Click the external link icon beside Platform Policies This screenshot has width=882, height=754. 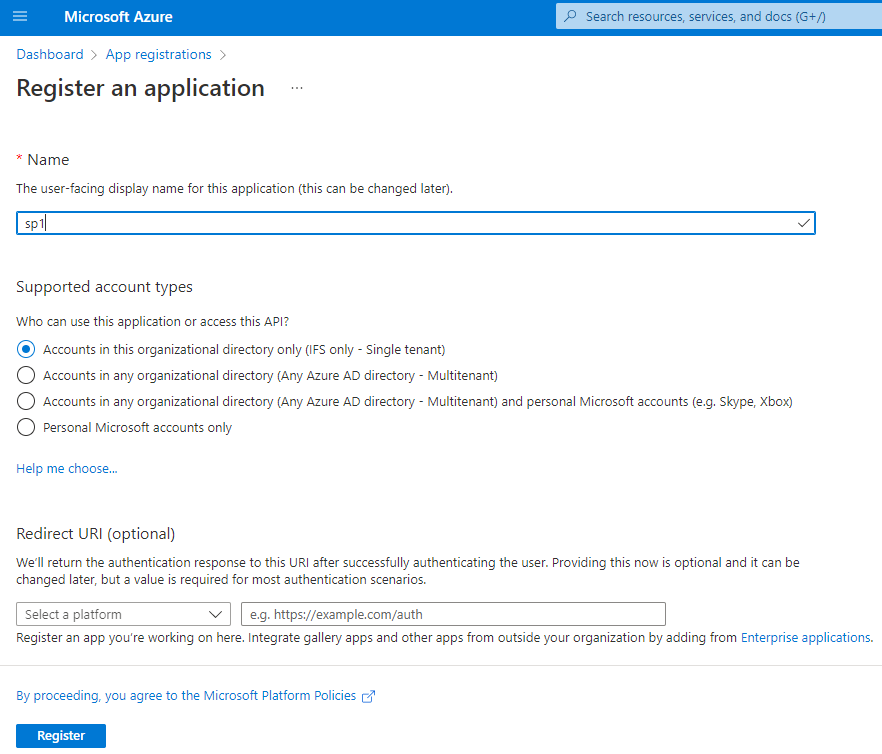pyautogui.click(x=368, y=696)
